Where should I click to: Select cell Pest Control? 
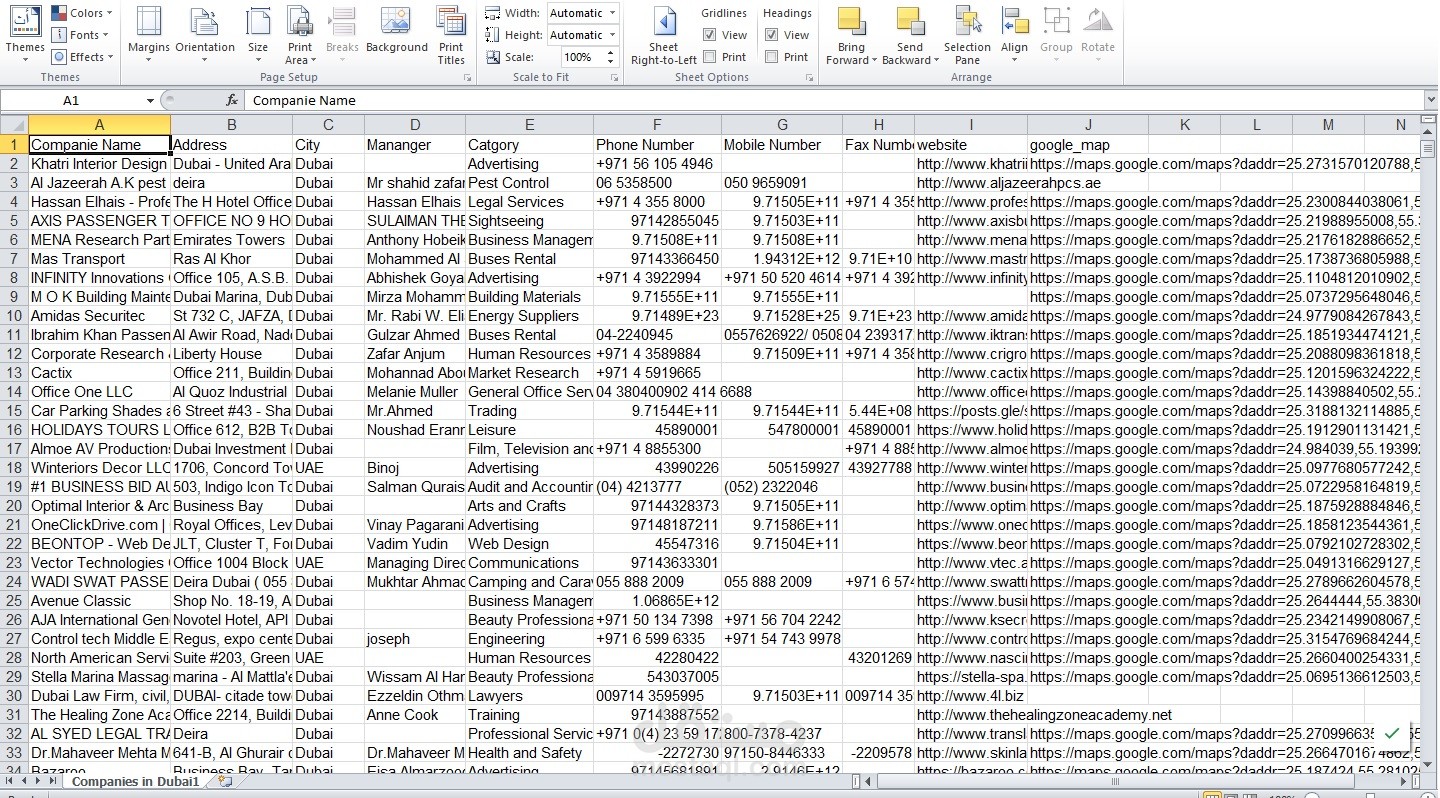point(530,183)
